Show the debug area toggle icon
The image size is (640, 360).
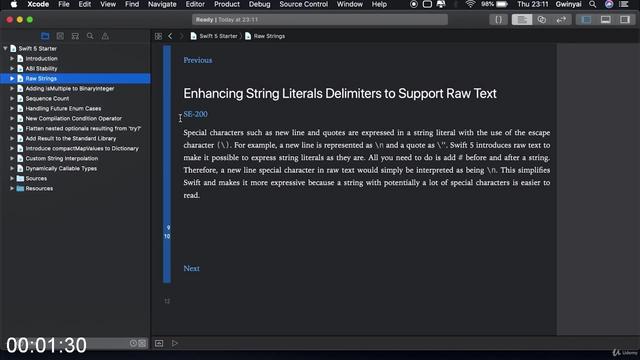(159, 343)
